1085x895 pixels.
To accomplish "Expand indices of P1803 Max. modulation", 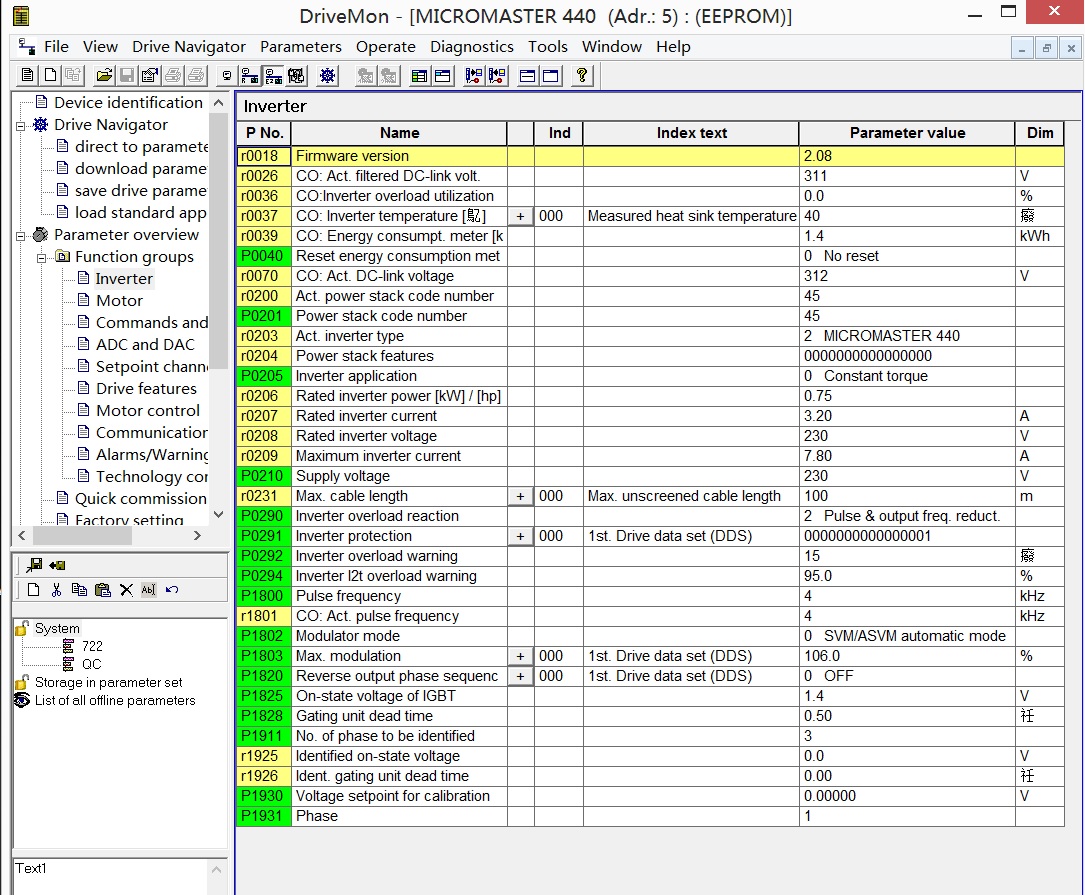I will click(x=520, y=656).
